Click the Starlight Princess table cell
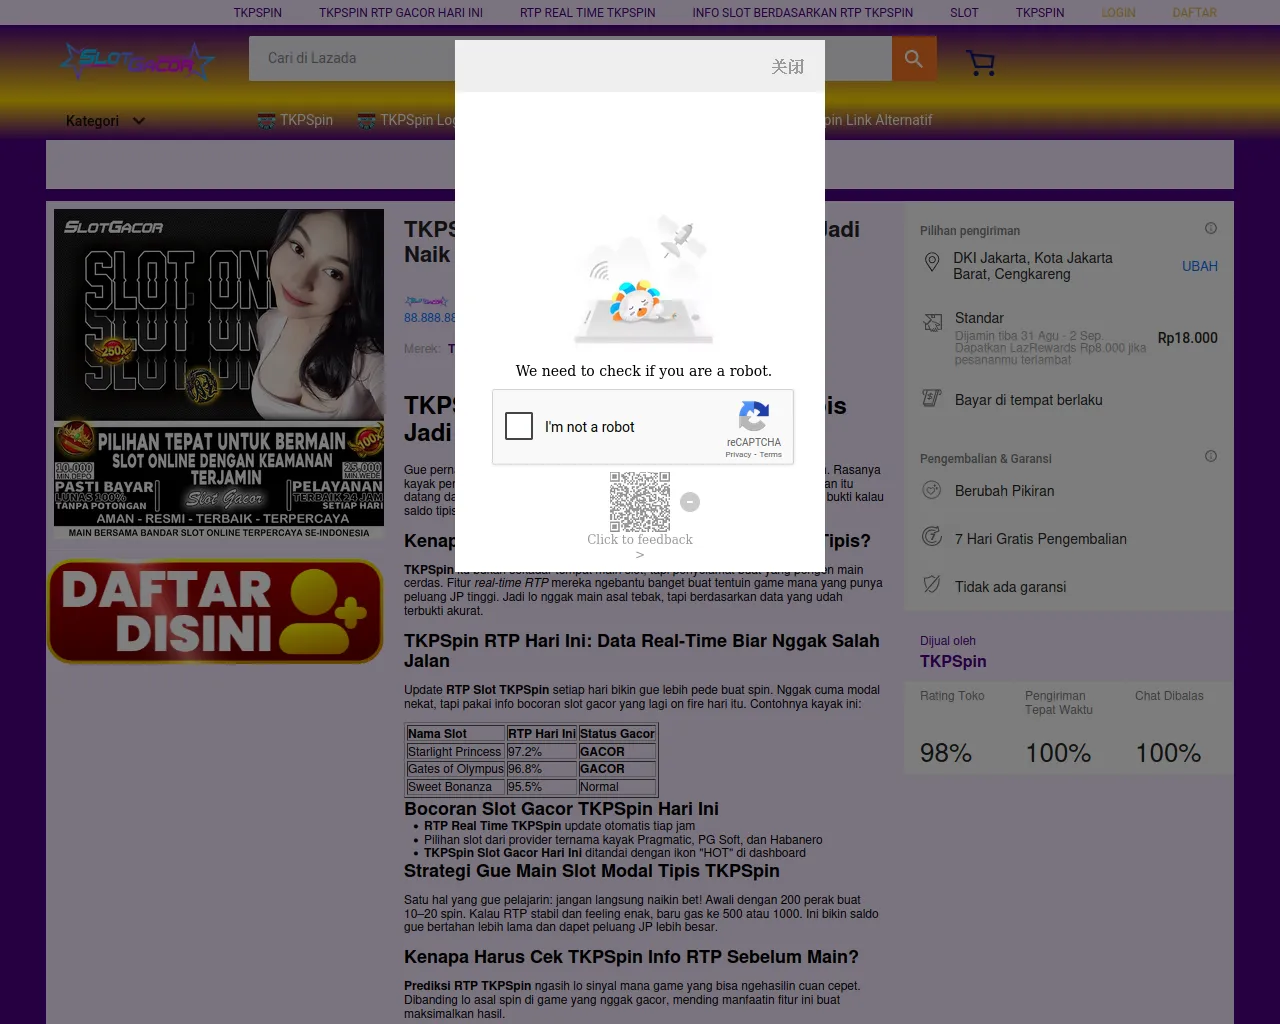Viewport: 1280px width, 1024px height. pos(455,752)
